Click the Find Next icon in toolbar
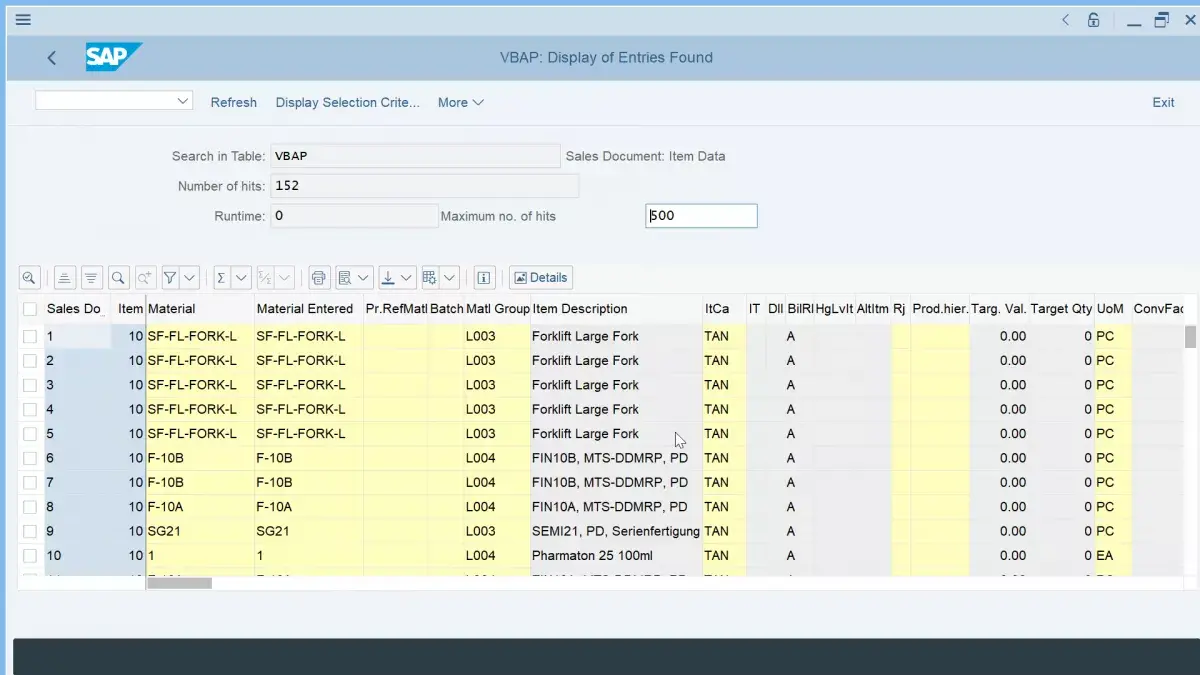The image size is (1200, 675). [145, 278]
